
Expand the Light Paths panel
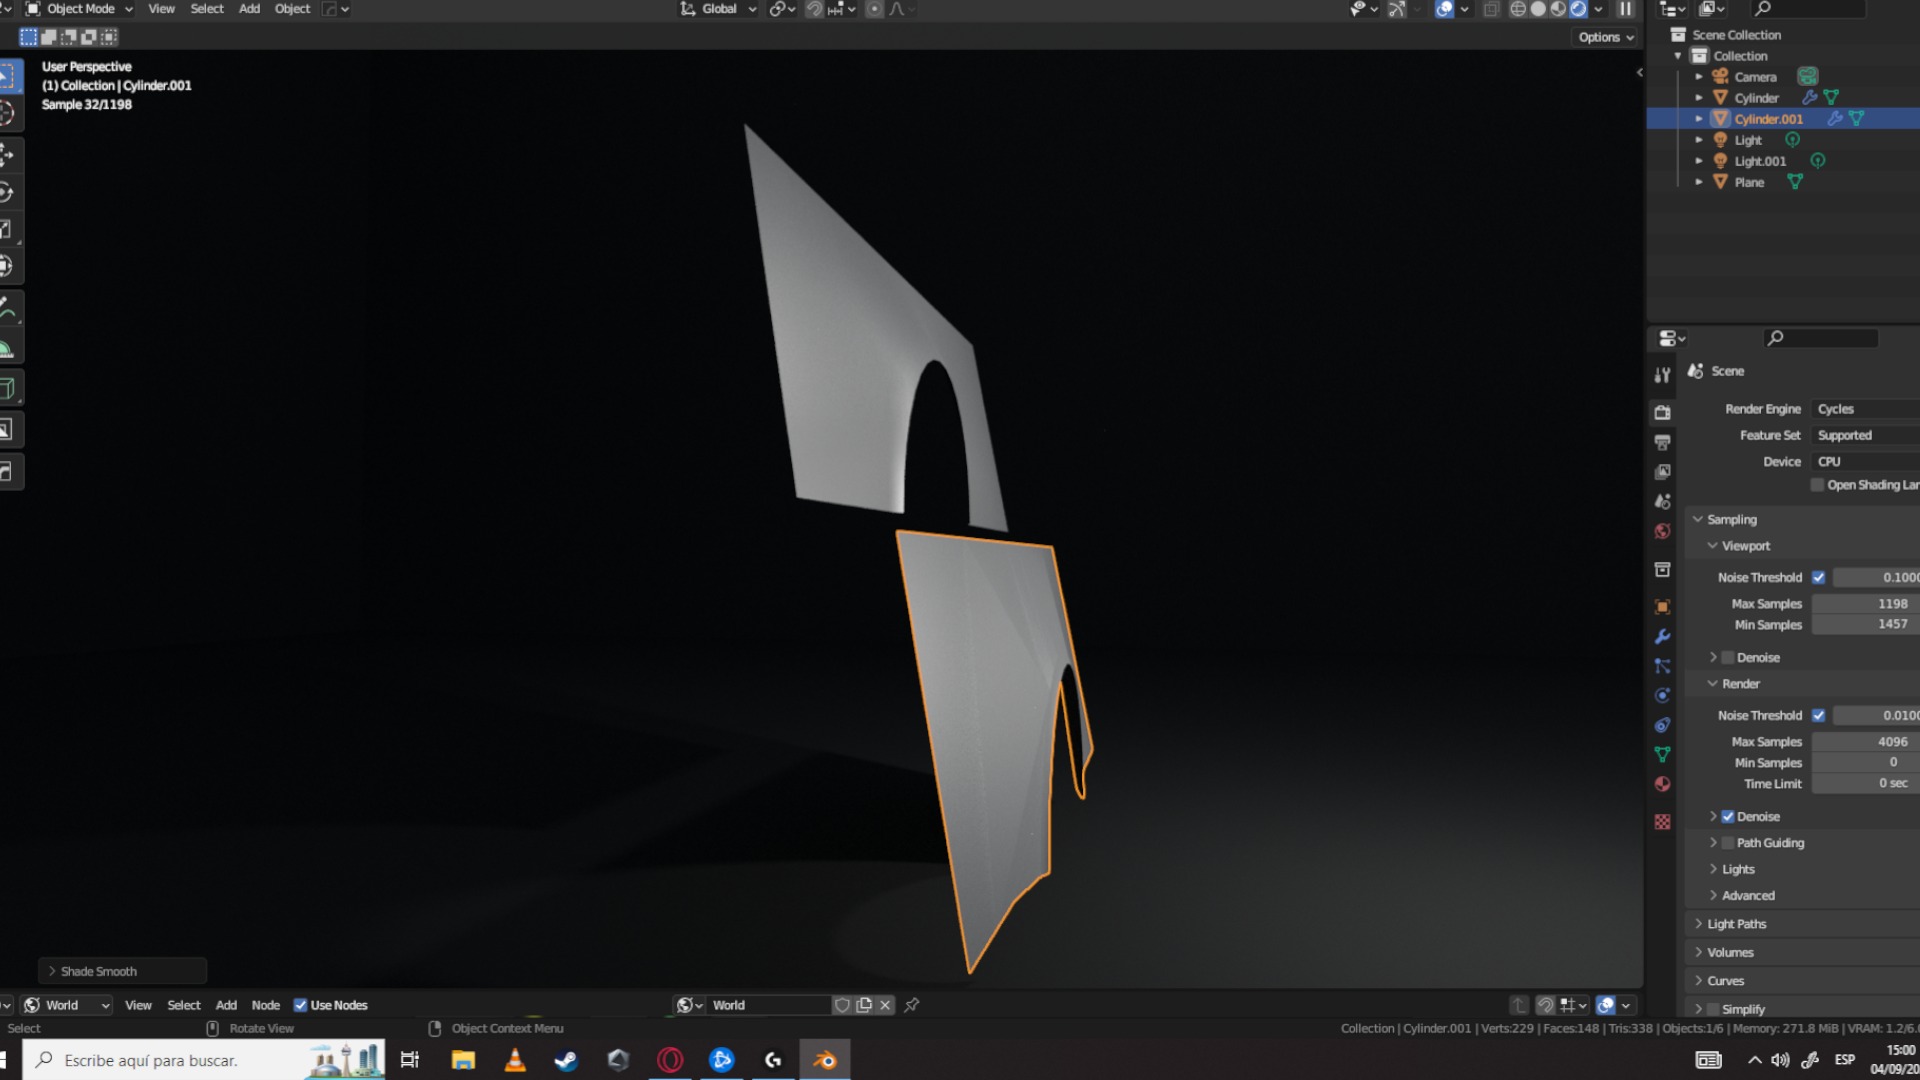1736,924
